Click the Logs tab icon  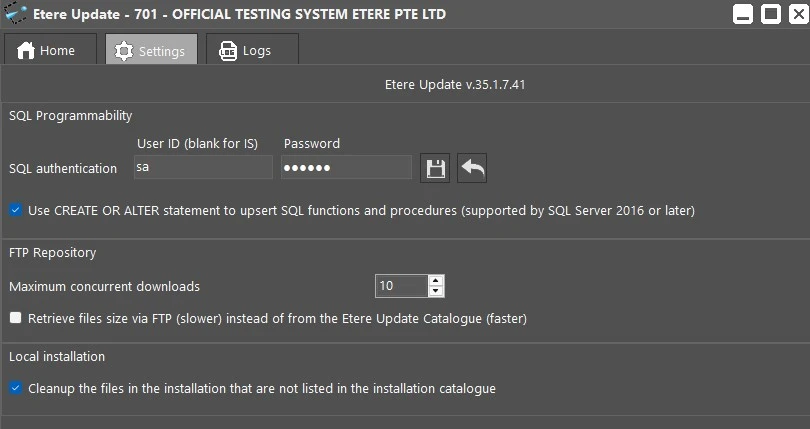[228, 51]
